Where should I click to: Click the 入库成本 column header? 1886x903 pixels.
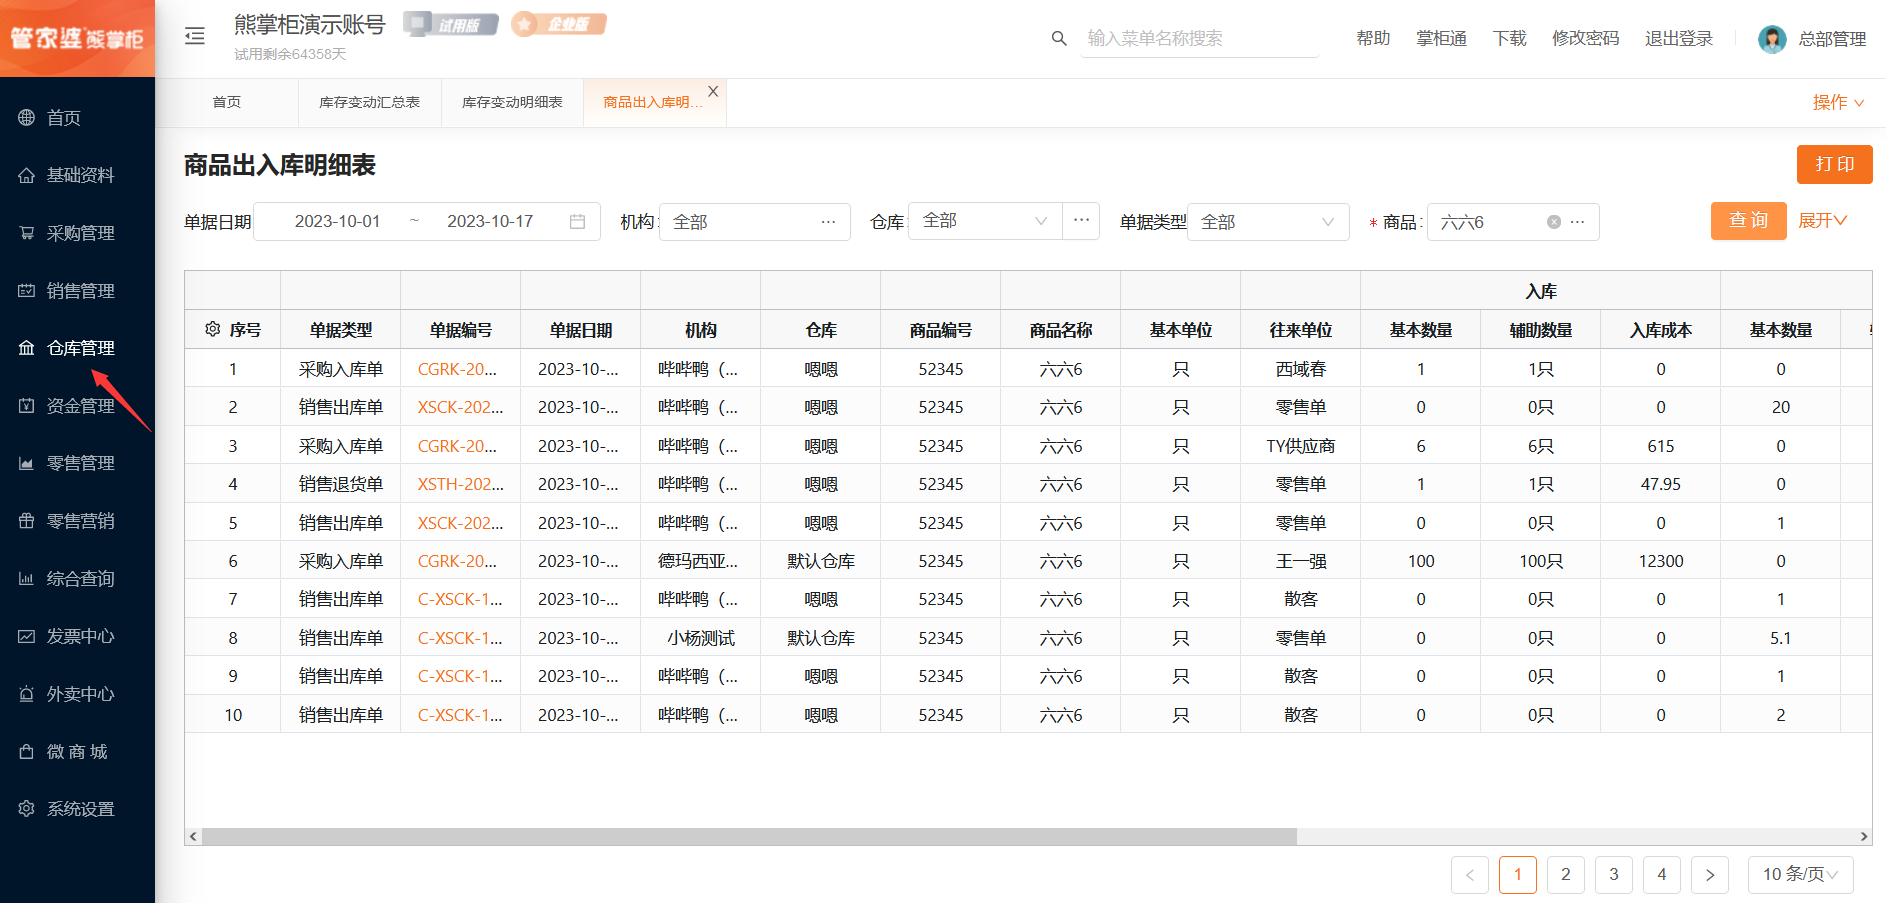(1660, 330)
